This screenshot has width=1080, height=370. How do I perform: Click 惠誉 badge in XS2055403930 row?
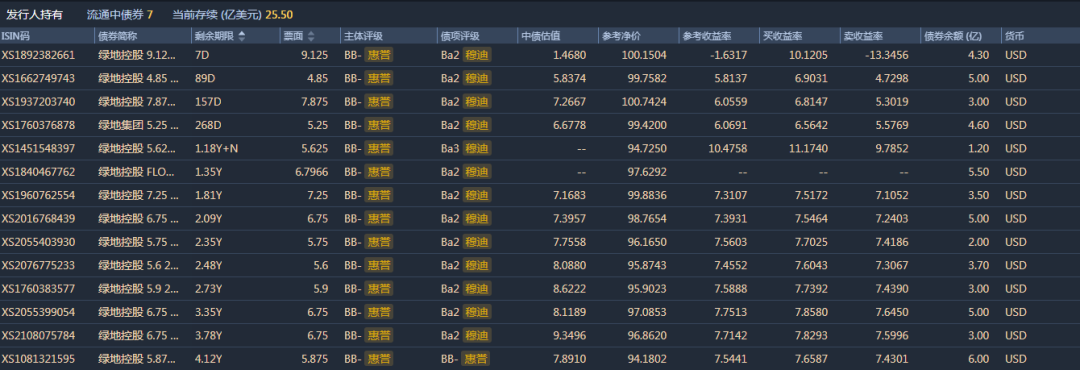(379, 242)
